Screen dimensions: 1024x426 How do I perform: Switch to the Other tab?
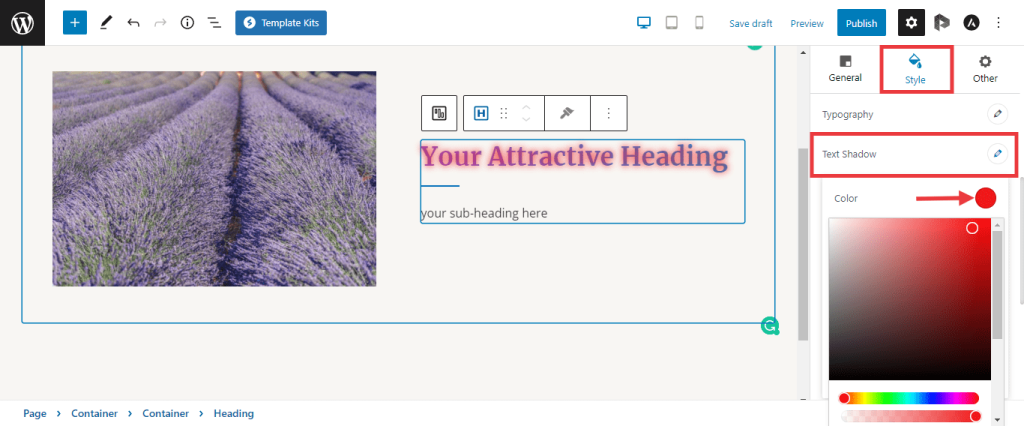985,68
